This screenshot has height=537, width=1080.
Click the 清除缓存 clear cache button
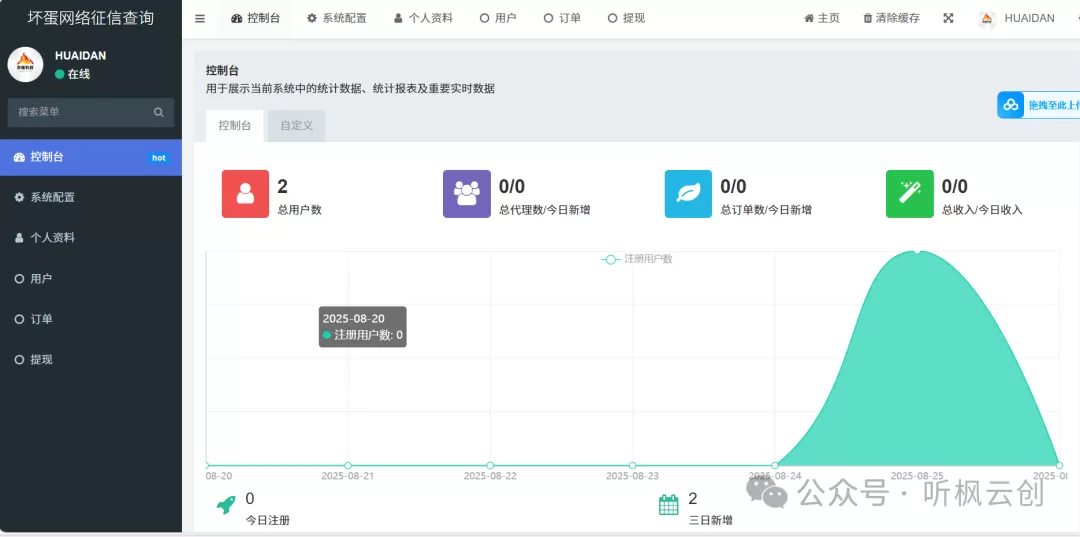(891, 18)
